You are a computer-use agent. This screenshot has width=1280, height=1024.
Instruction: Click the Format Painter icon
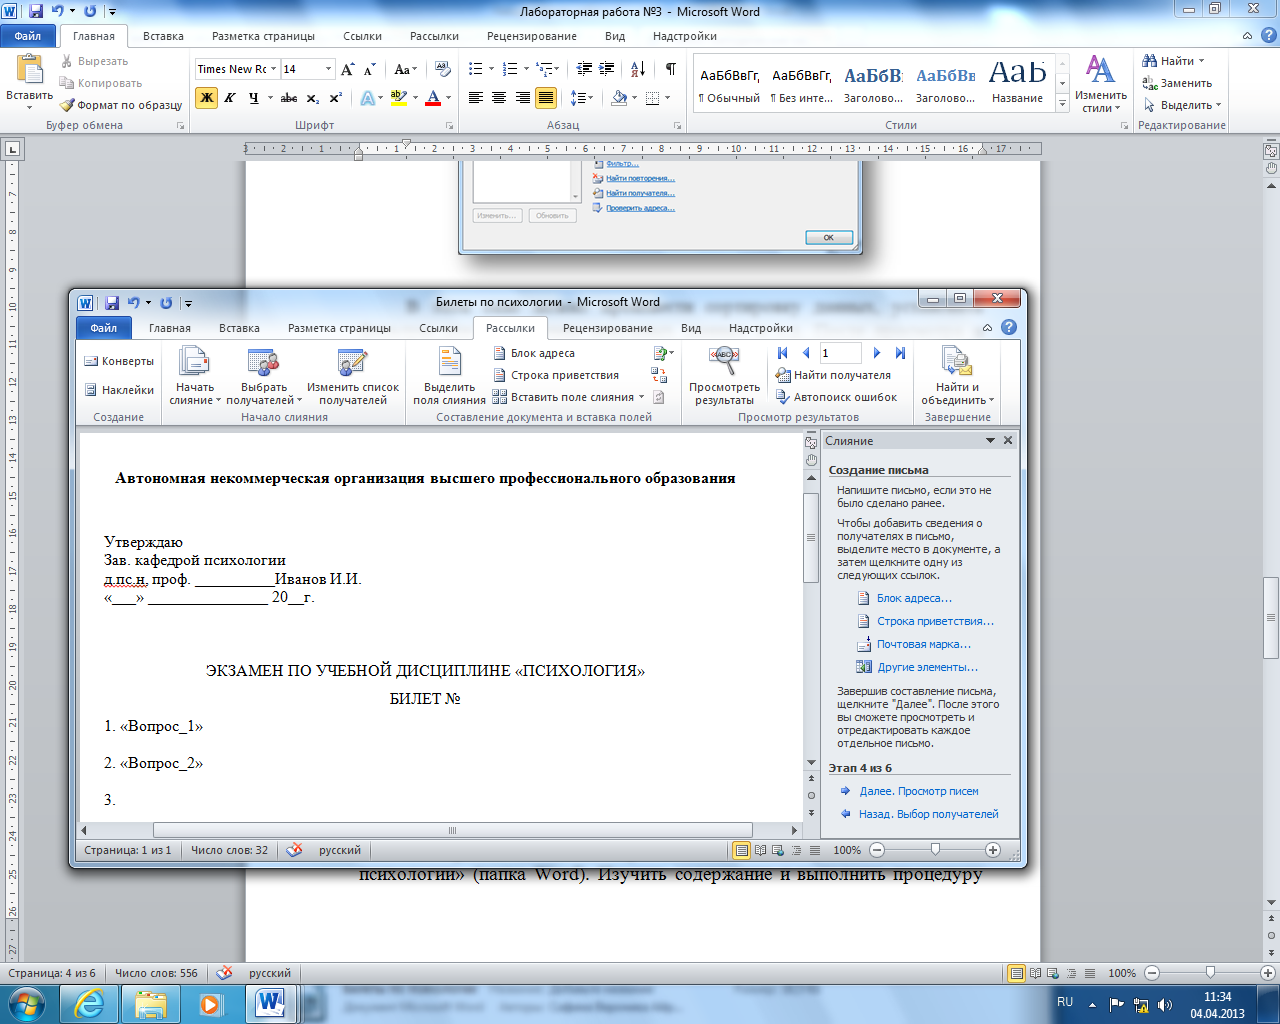[x=67, y=105]
